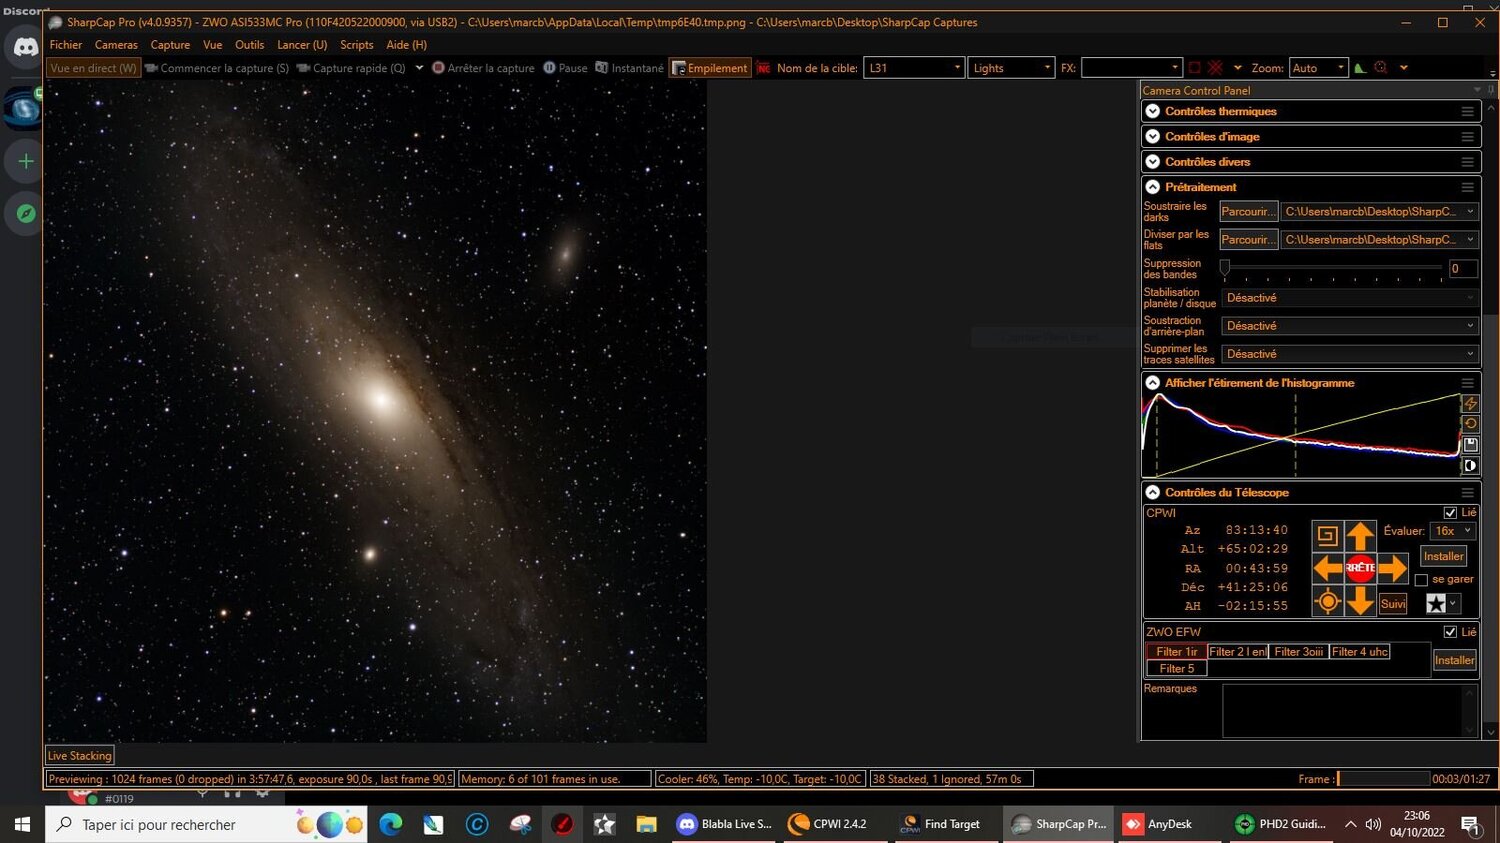Open the Fichier menu
The width and height of the screenshot is (1500, 843).
click(66, 45)
